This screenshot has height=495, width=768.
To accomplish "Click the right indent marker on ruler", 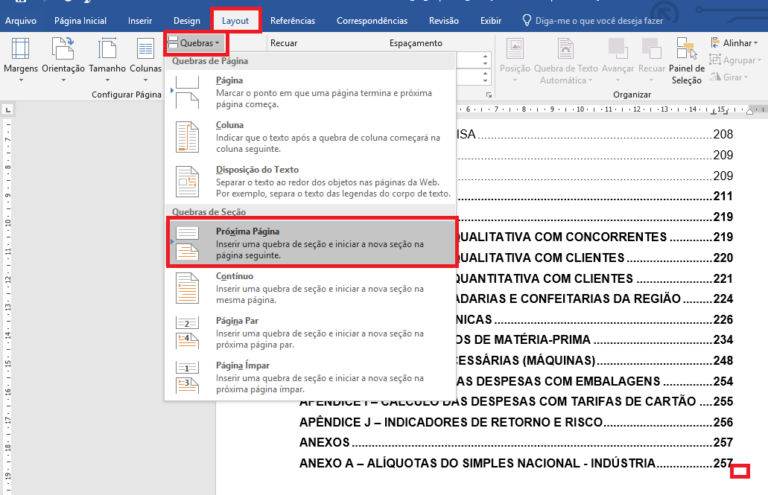I will pos(749,112).
